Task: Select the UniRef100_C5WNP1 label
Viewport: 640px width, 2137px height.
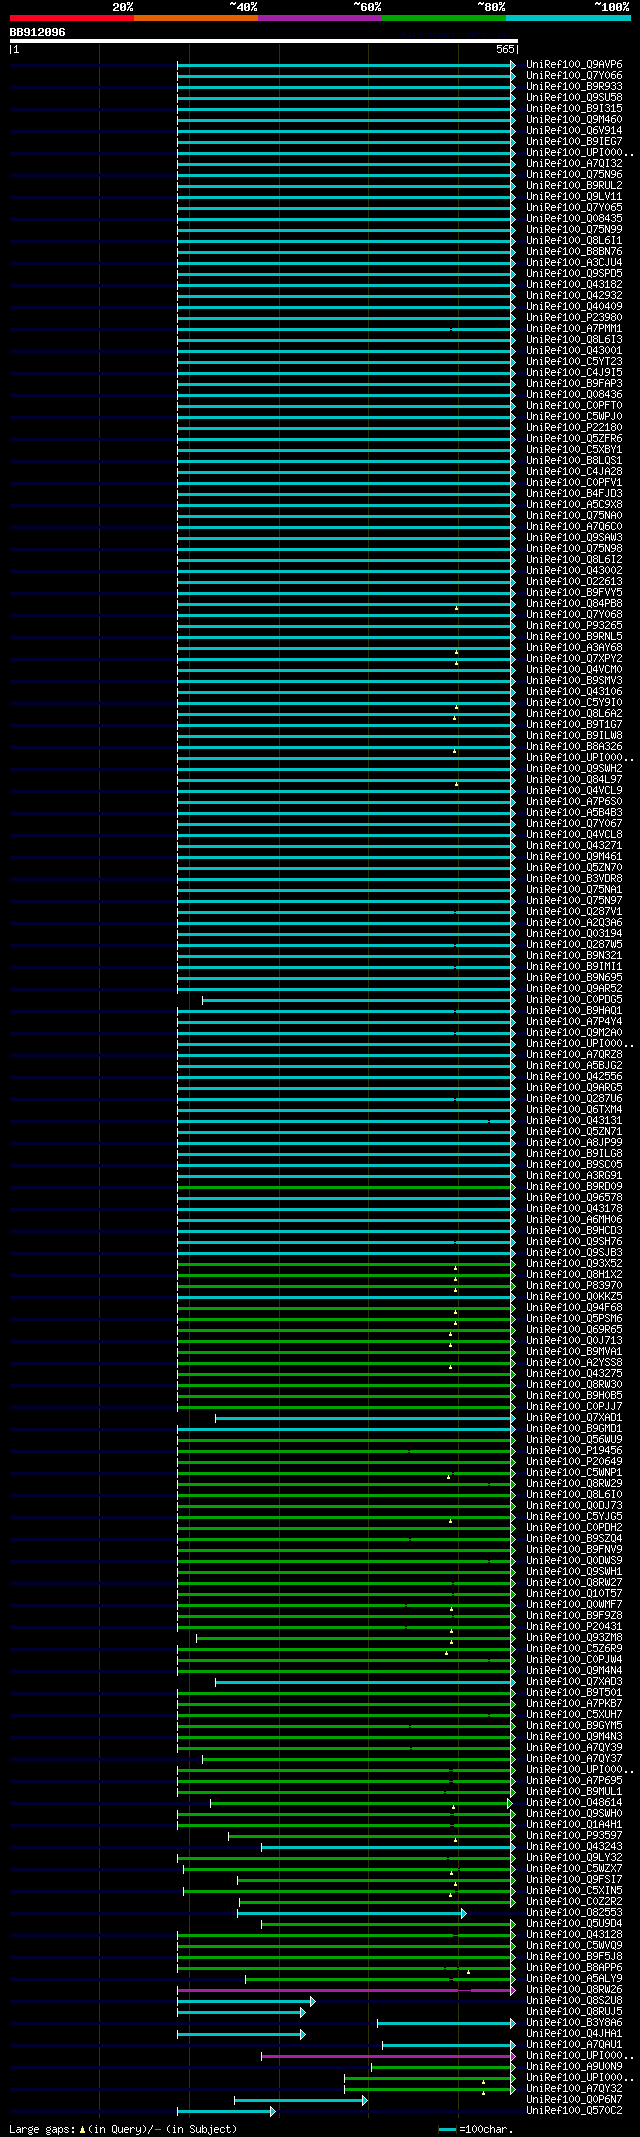Action: 574,1472
